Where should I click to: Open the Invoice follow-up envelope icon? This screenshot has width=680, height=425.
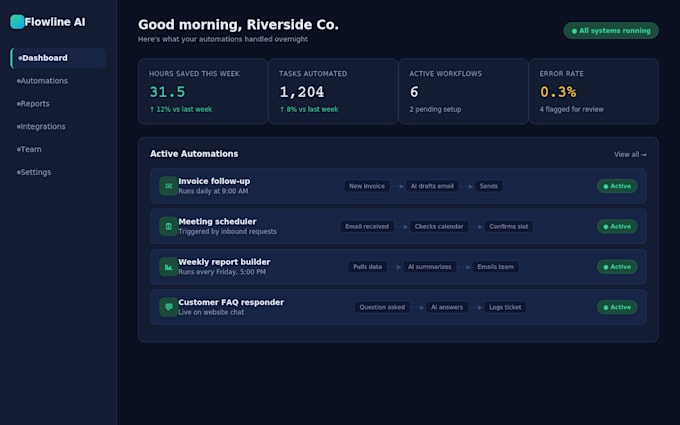tap(169, 186)
